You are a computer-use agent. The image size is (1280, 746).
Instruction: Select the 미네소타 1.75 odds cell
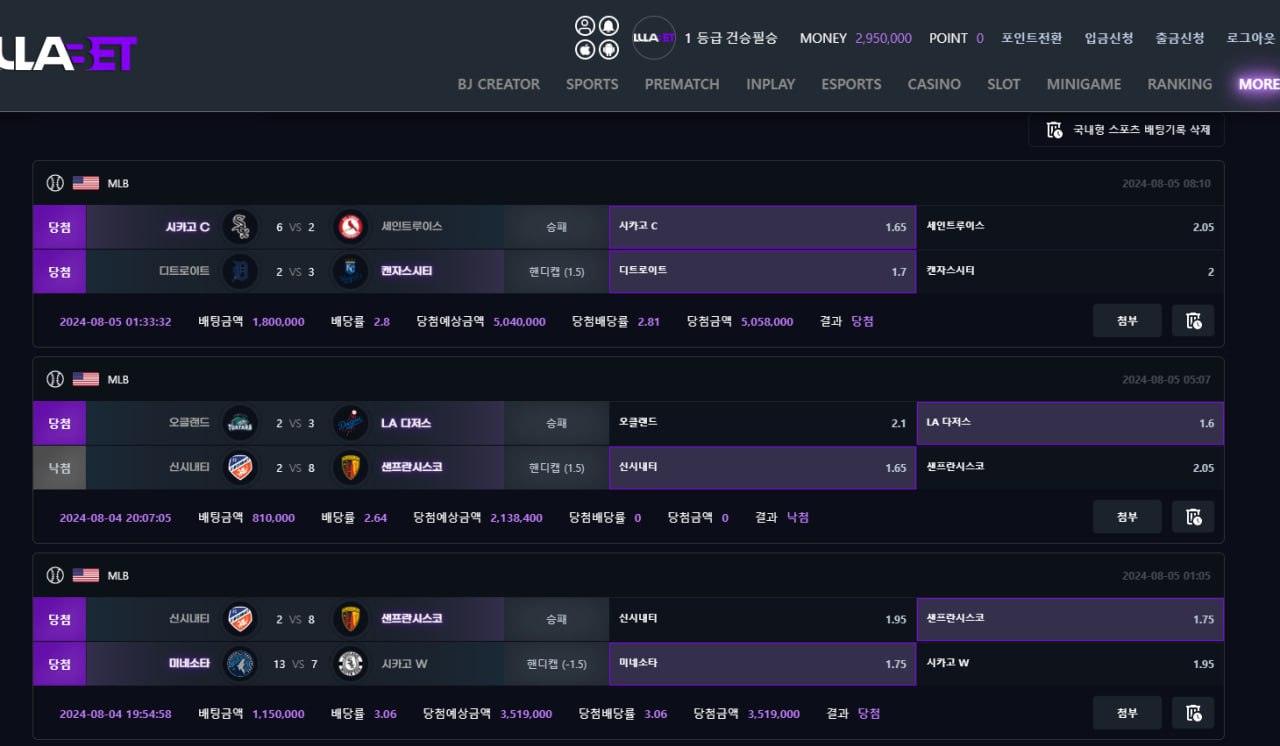coord(762,663)
